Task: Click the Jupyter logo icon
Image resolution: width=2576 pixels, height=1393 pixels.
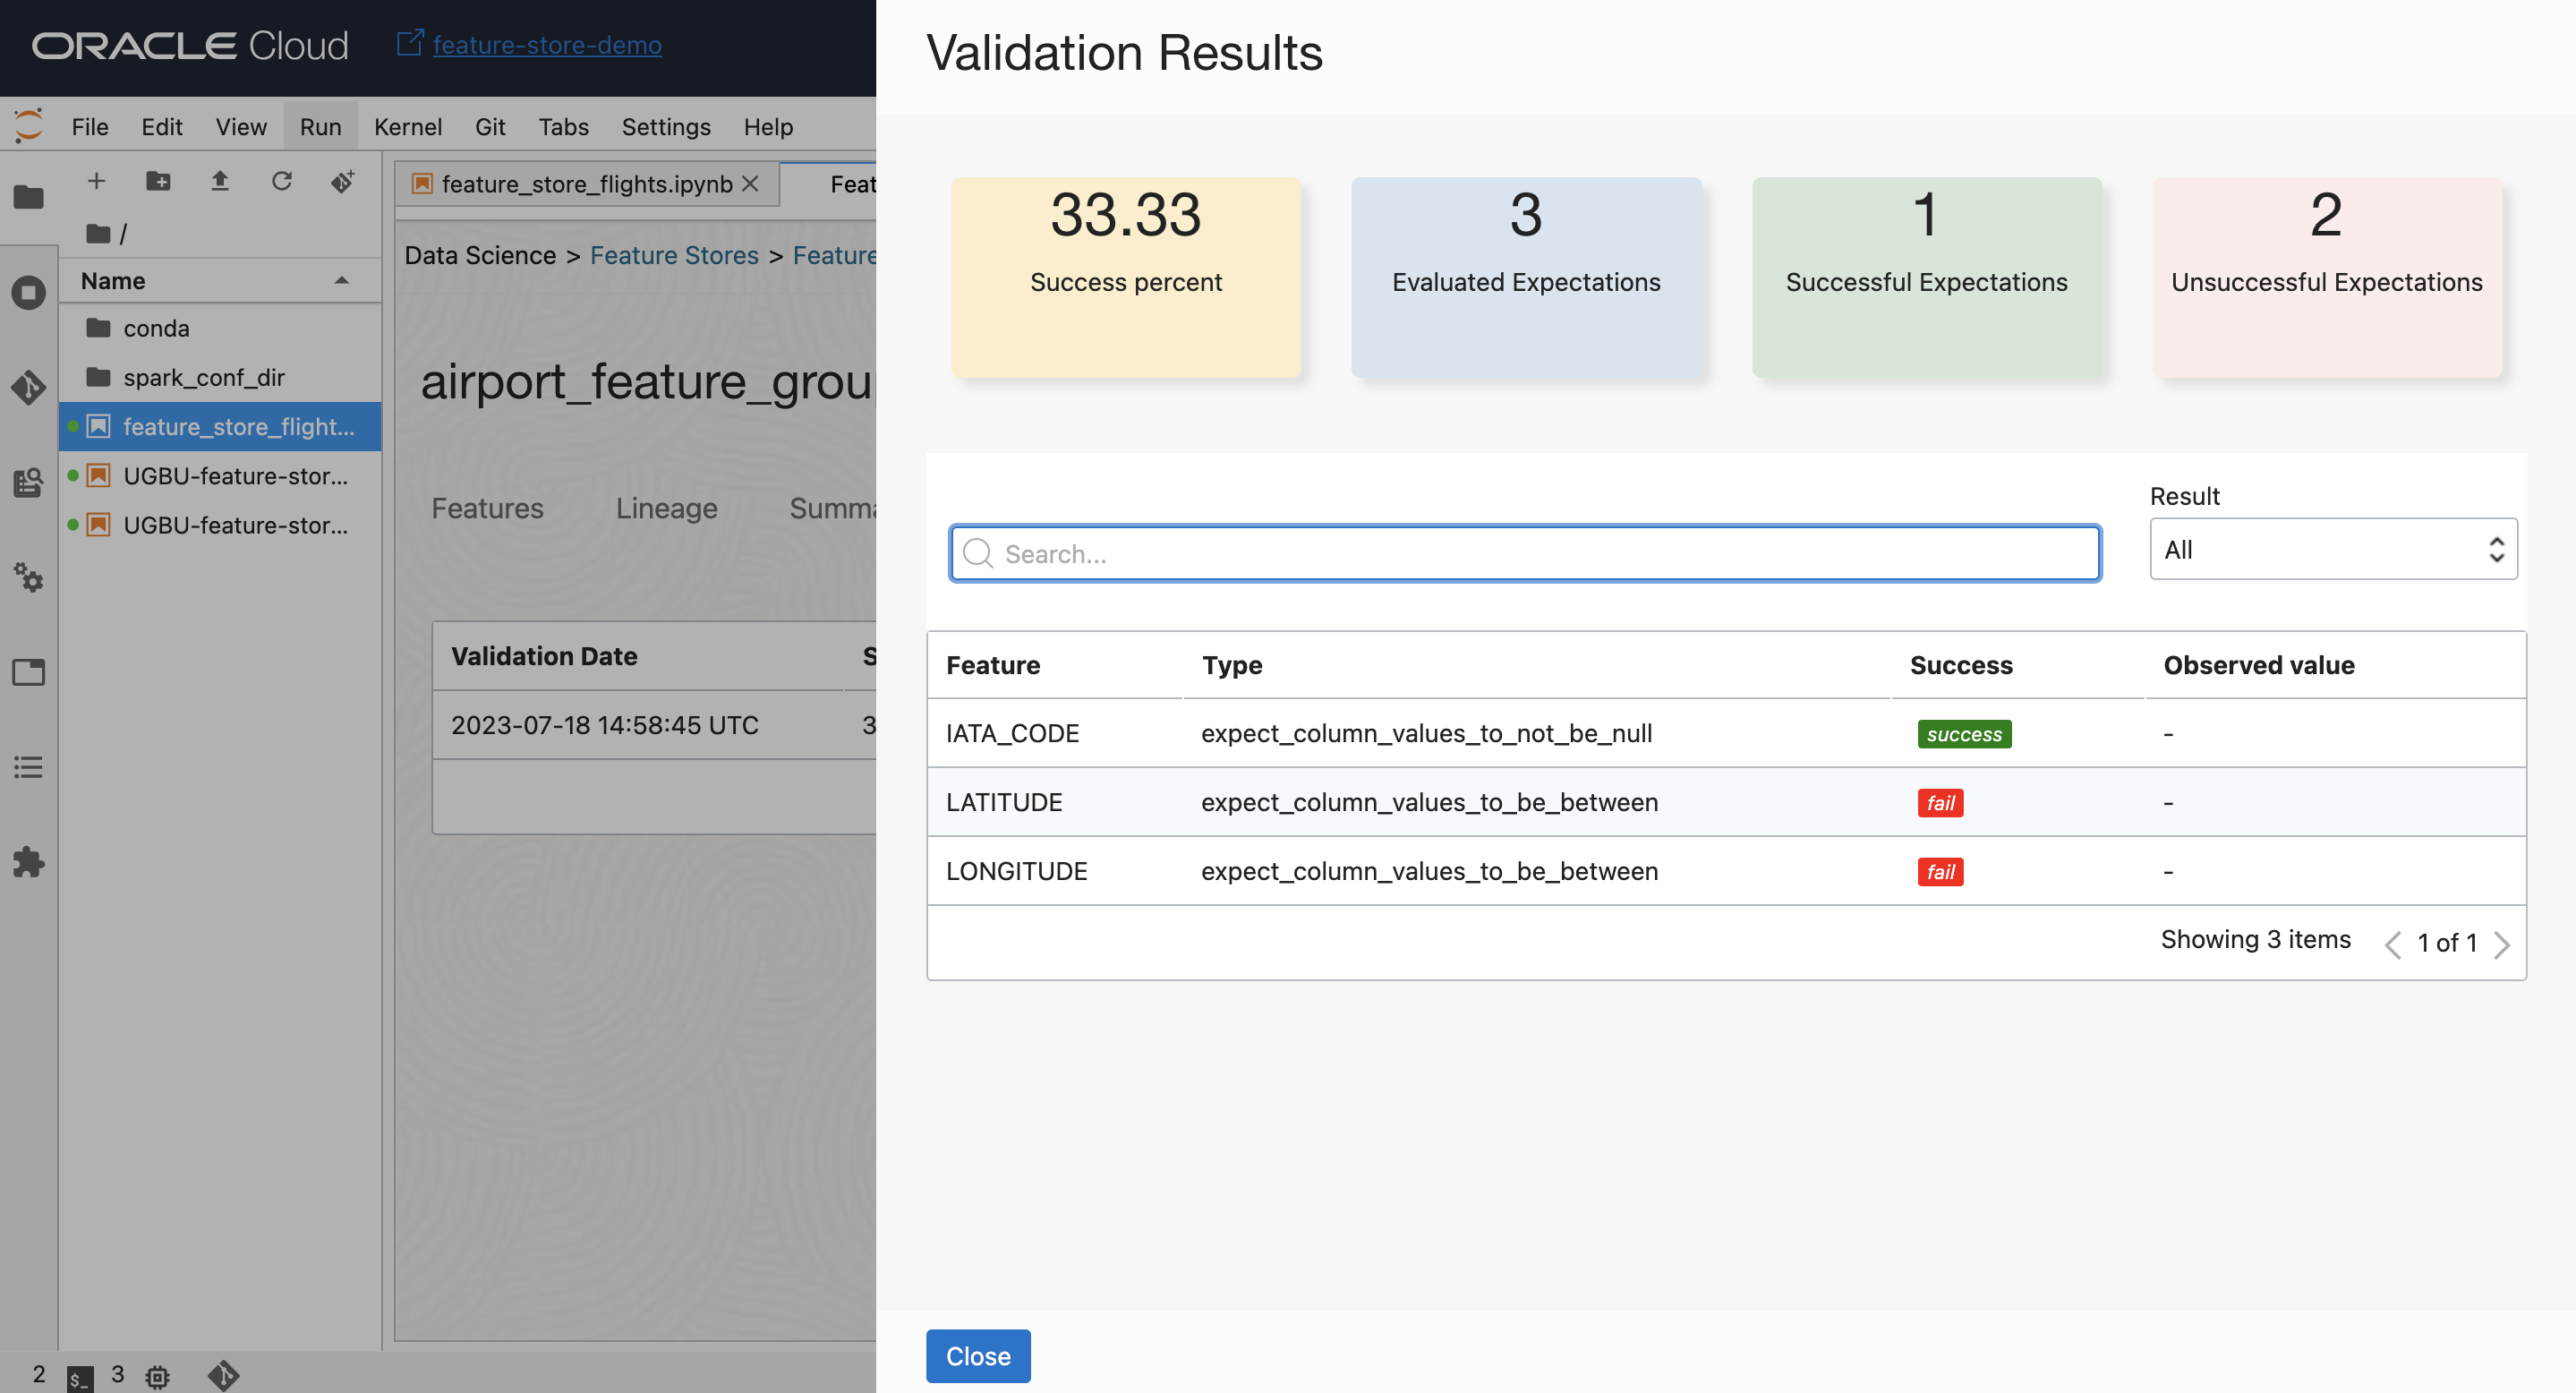Action: coord(28,126)
